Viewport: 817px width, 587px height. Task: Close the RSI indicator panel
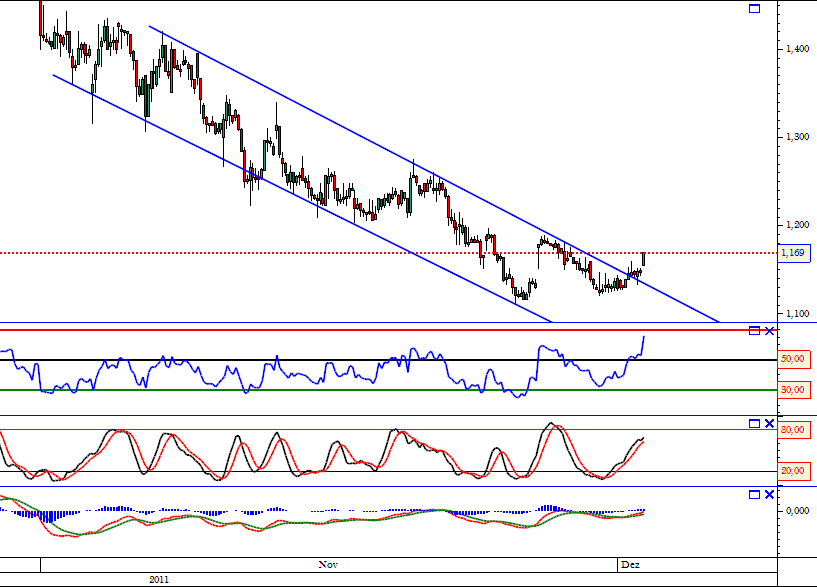pos(769,331)
